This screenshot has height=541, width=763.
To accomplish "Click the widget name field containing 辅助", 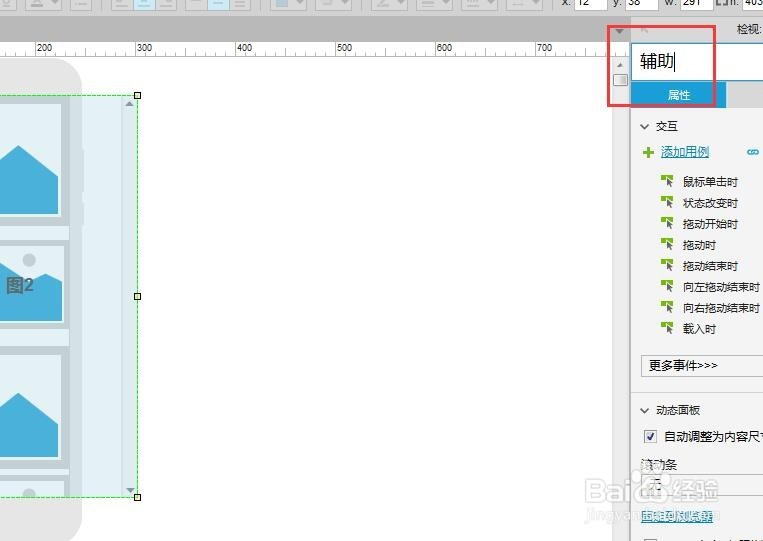I will pos(697,62).
